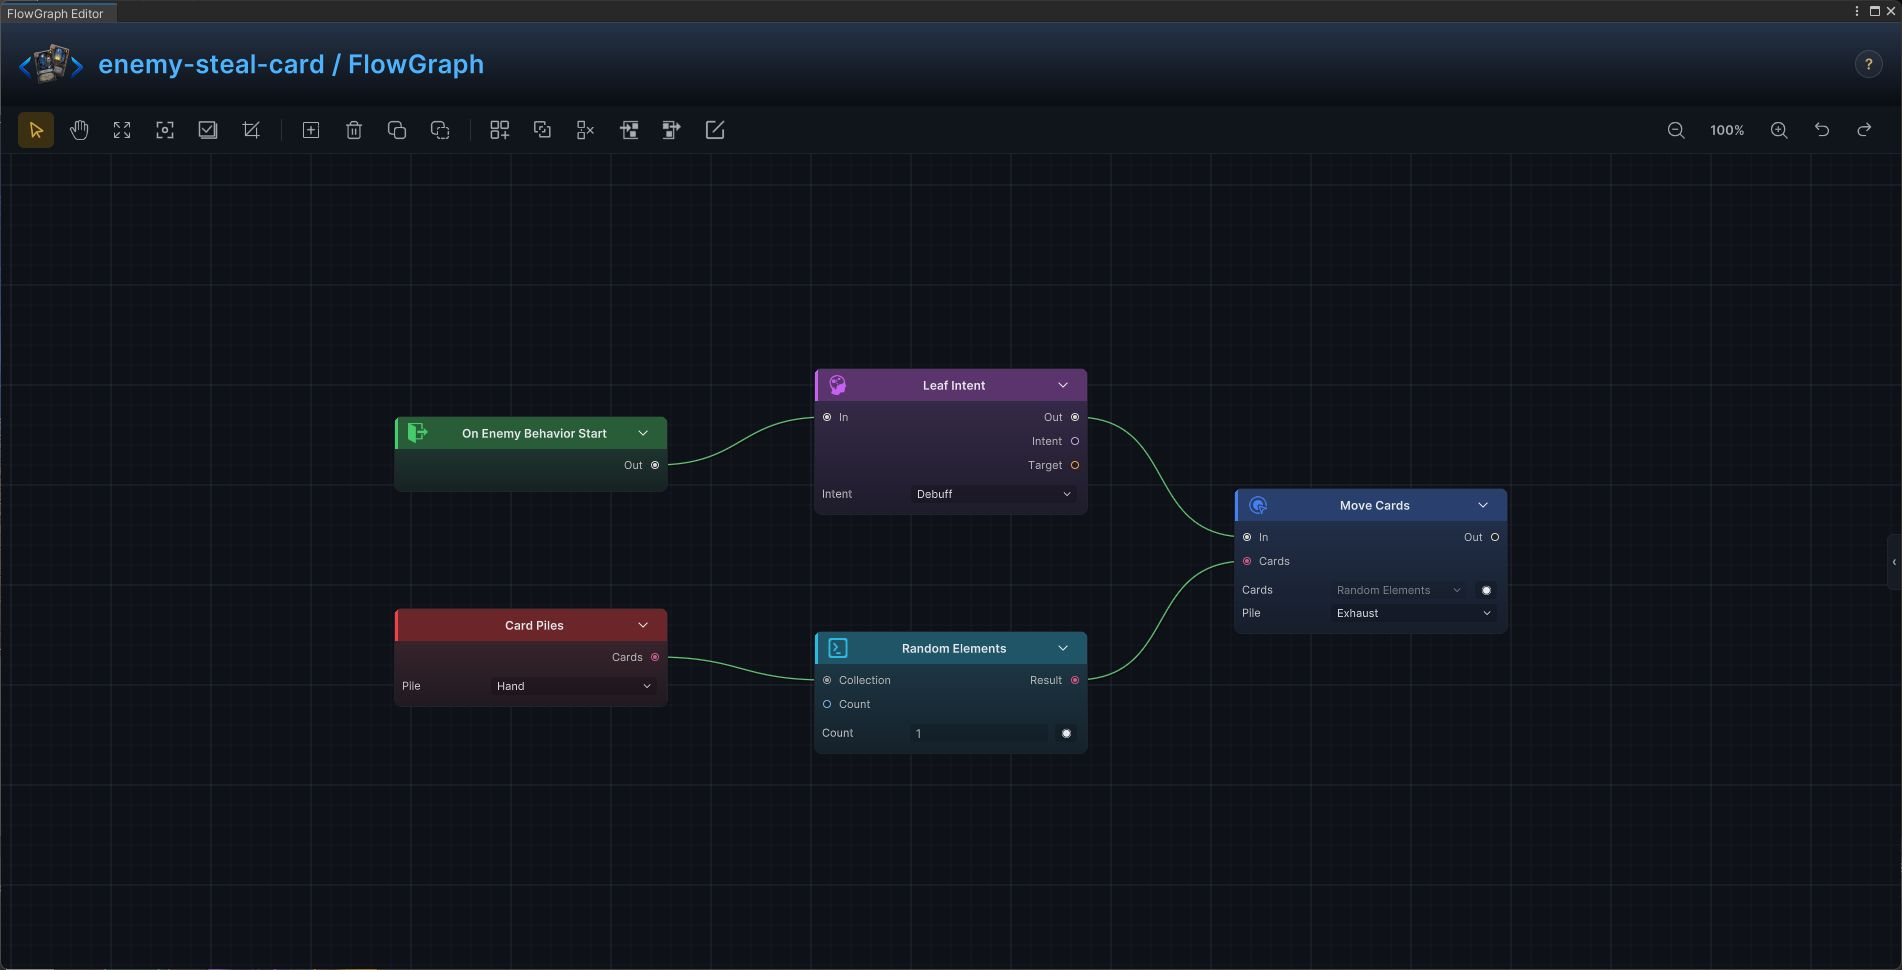
Task: Click the Cards output port of Card Piles
Action: click(x=655, y=657)
